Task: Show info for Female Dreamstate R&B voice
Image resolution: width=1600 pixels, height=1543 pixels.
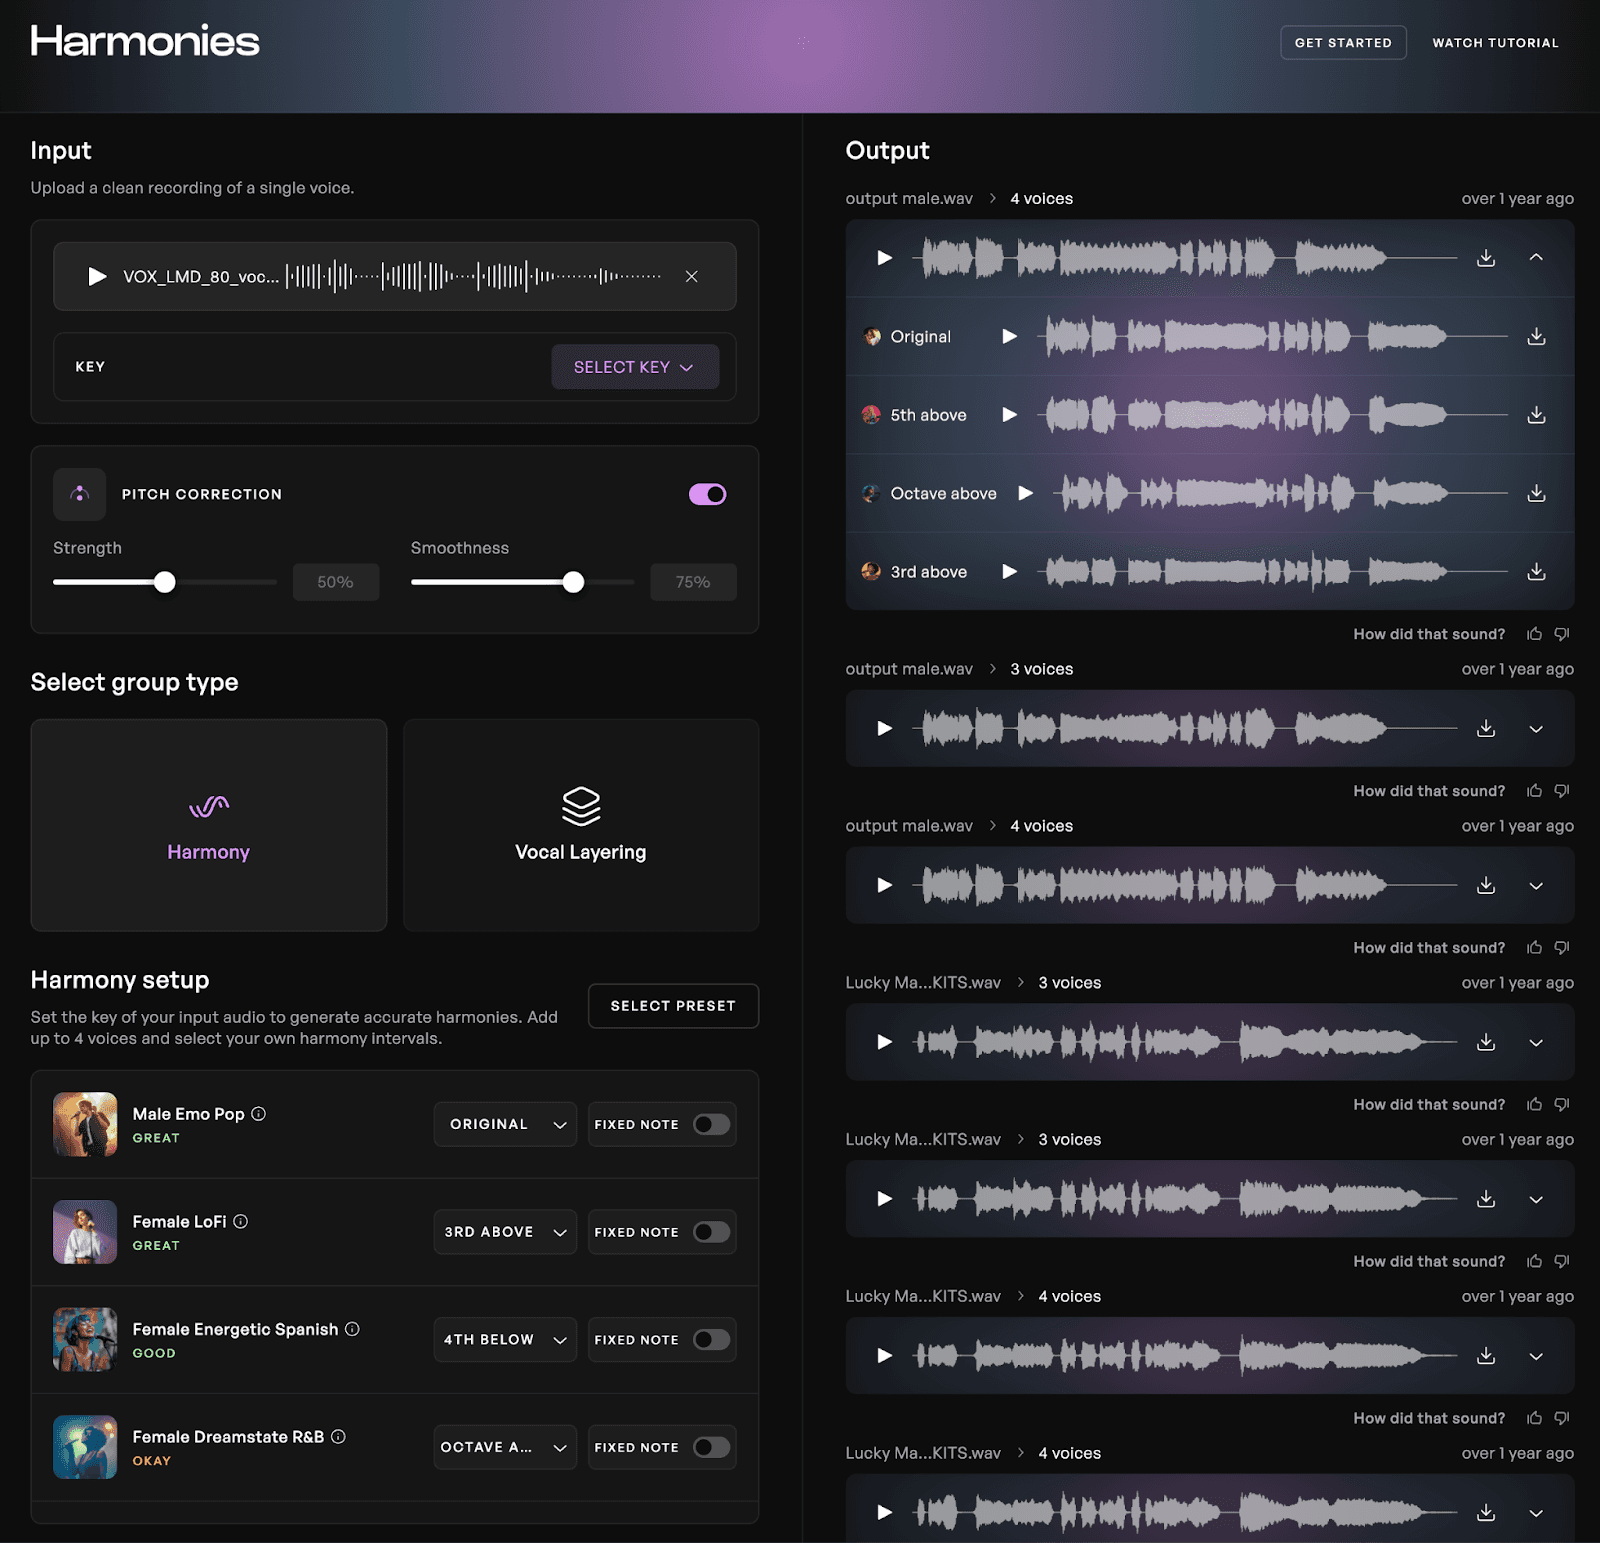Action: [338, 1436]
